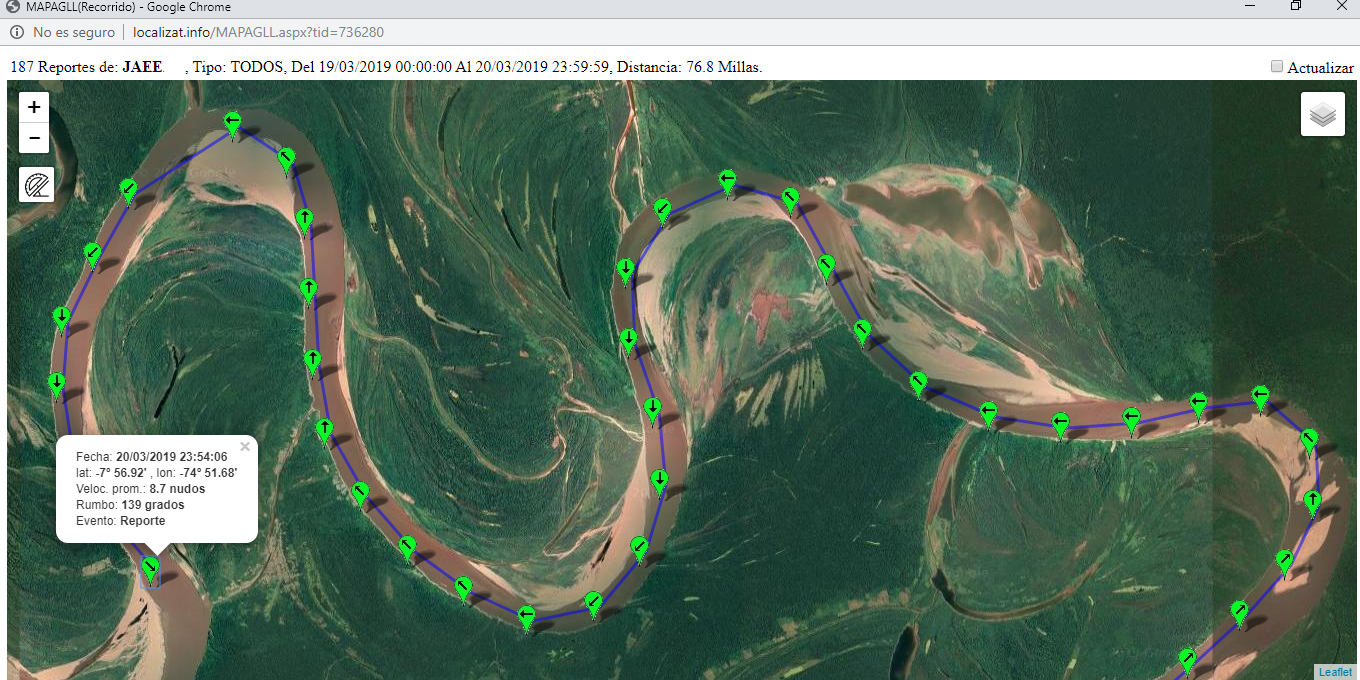This screenshot has height=680, width=1360.
Task: Zoom in with the plus button
Action: click(x=34, y=107)
